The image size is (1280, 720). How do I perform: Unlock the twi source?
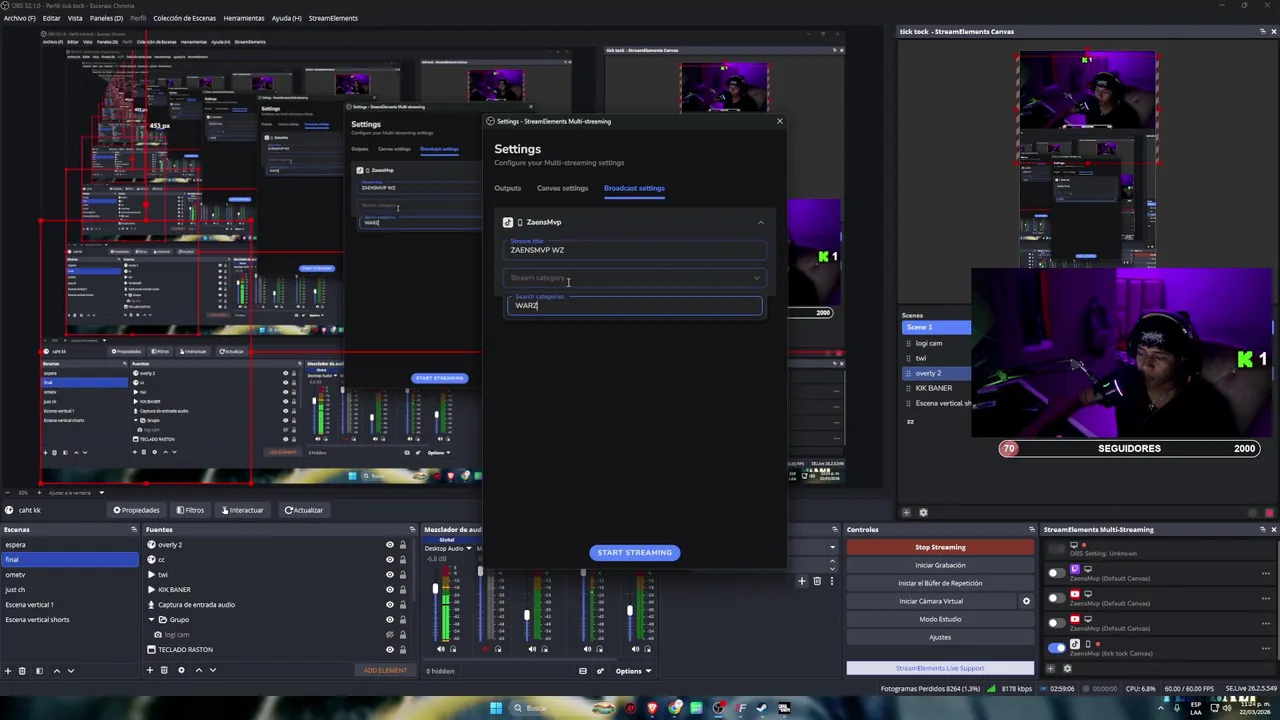pyautogui.click(x=403, y=575)
